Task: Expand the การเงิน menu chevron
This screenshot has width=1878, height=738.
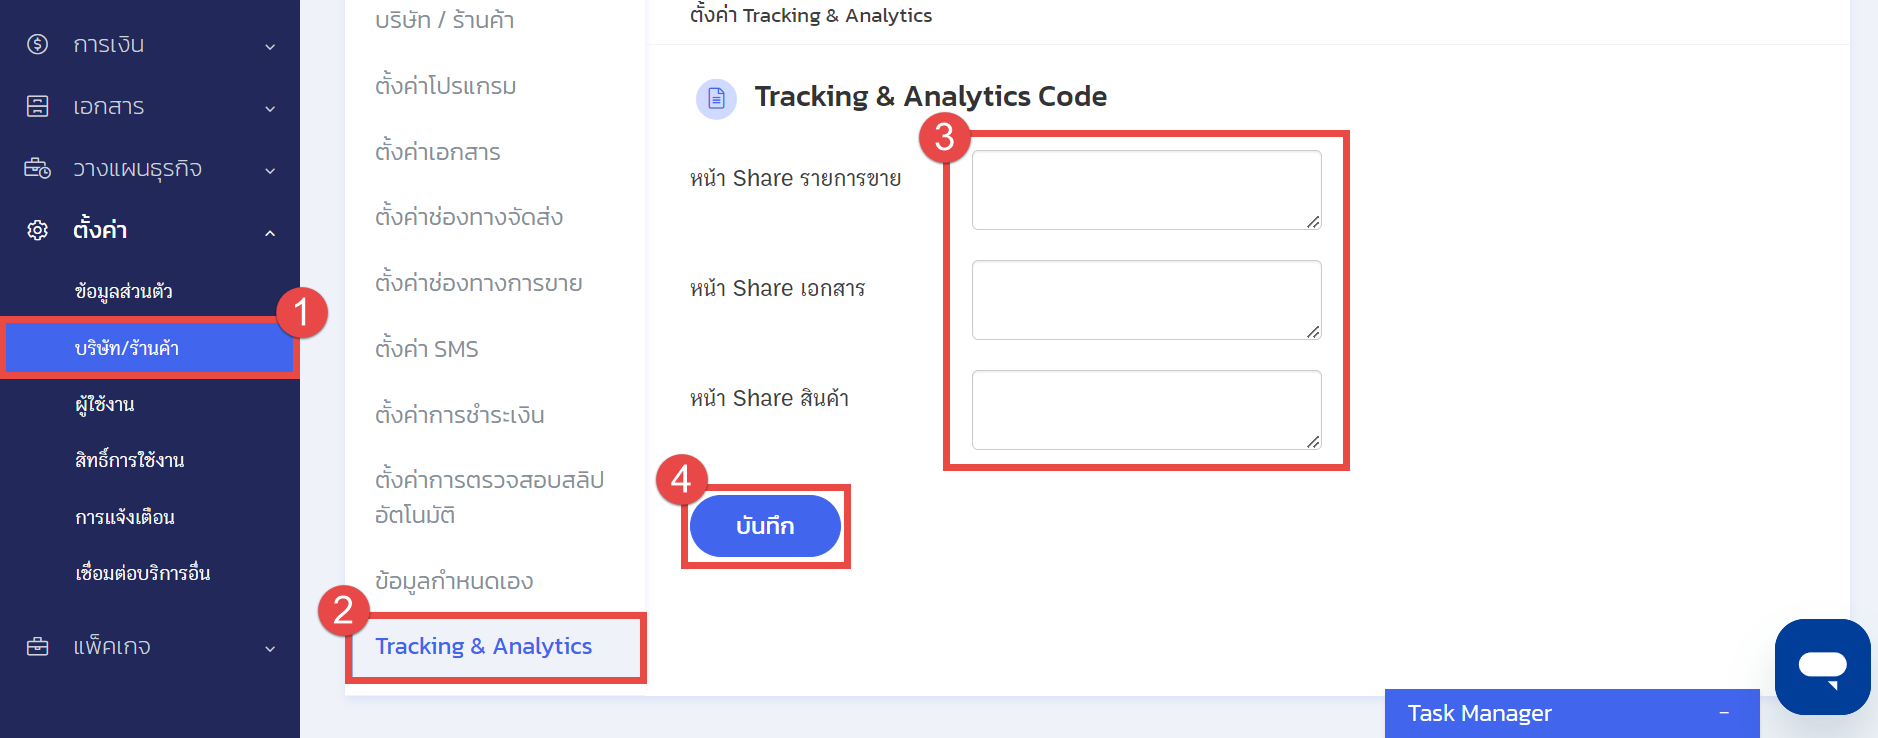Action: click(270, 46)
